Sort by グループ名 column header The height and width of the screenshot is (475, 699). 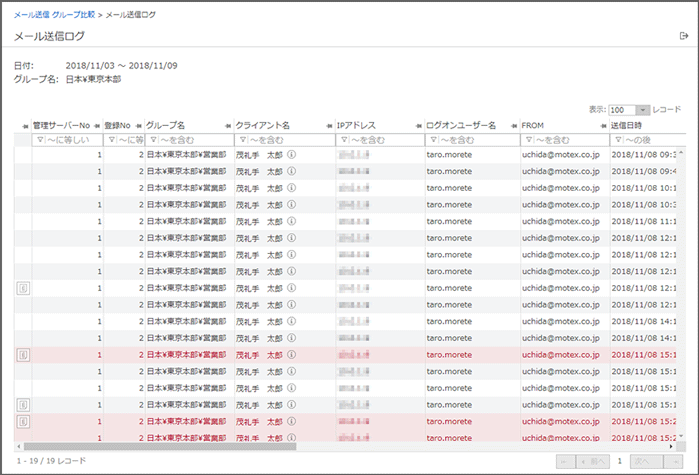(x=165, y=126)
